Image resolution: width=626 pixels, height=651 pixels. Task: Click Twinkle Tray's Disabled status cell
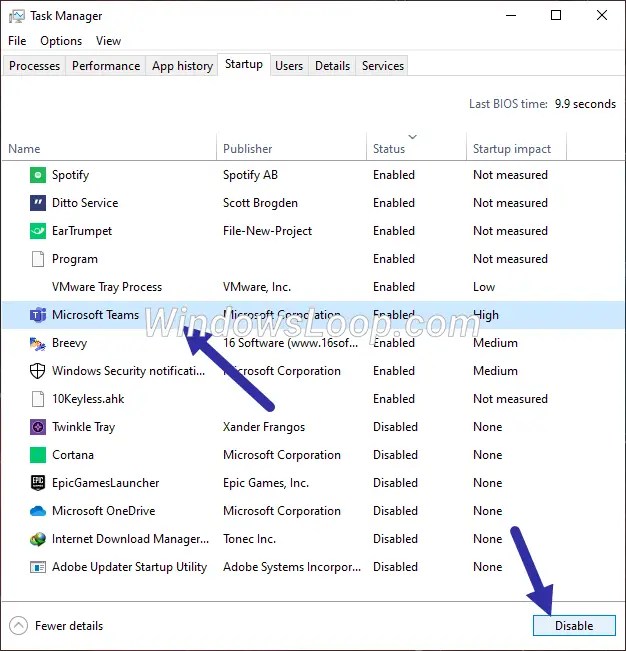(395, 427)
